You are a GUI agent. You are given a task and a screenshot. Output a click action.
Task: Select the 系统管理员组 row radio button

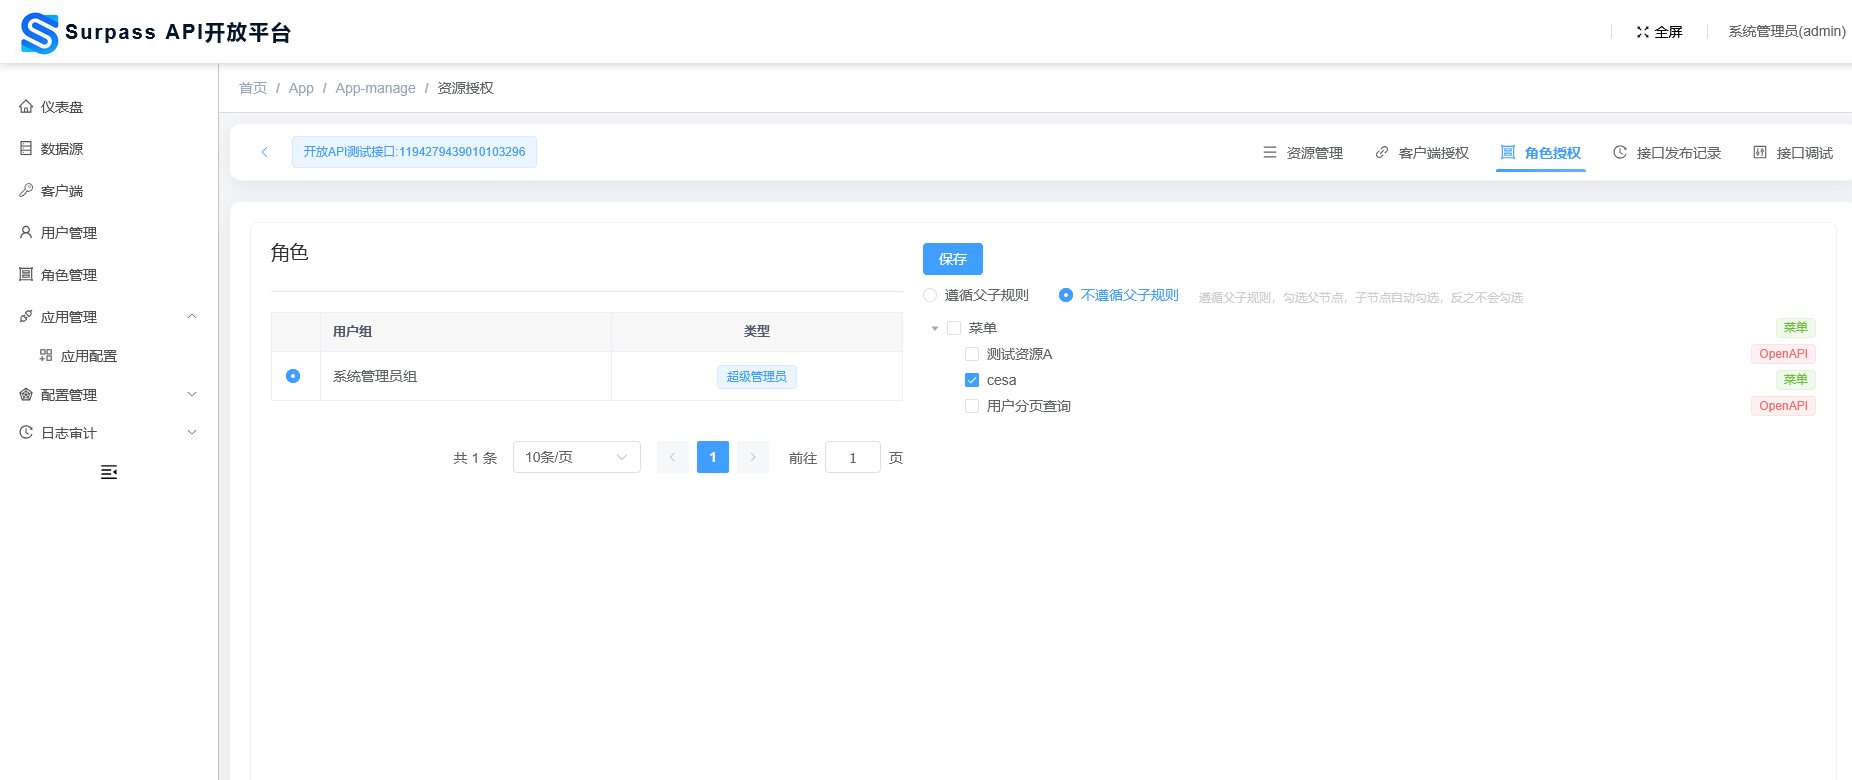293,376
